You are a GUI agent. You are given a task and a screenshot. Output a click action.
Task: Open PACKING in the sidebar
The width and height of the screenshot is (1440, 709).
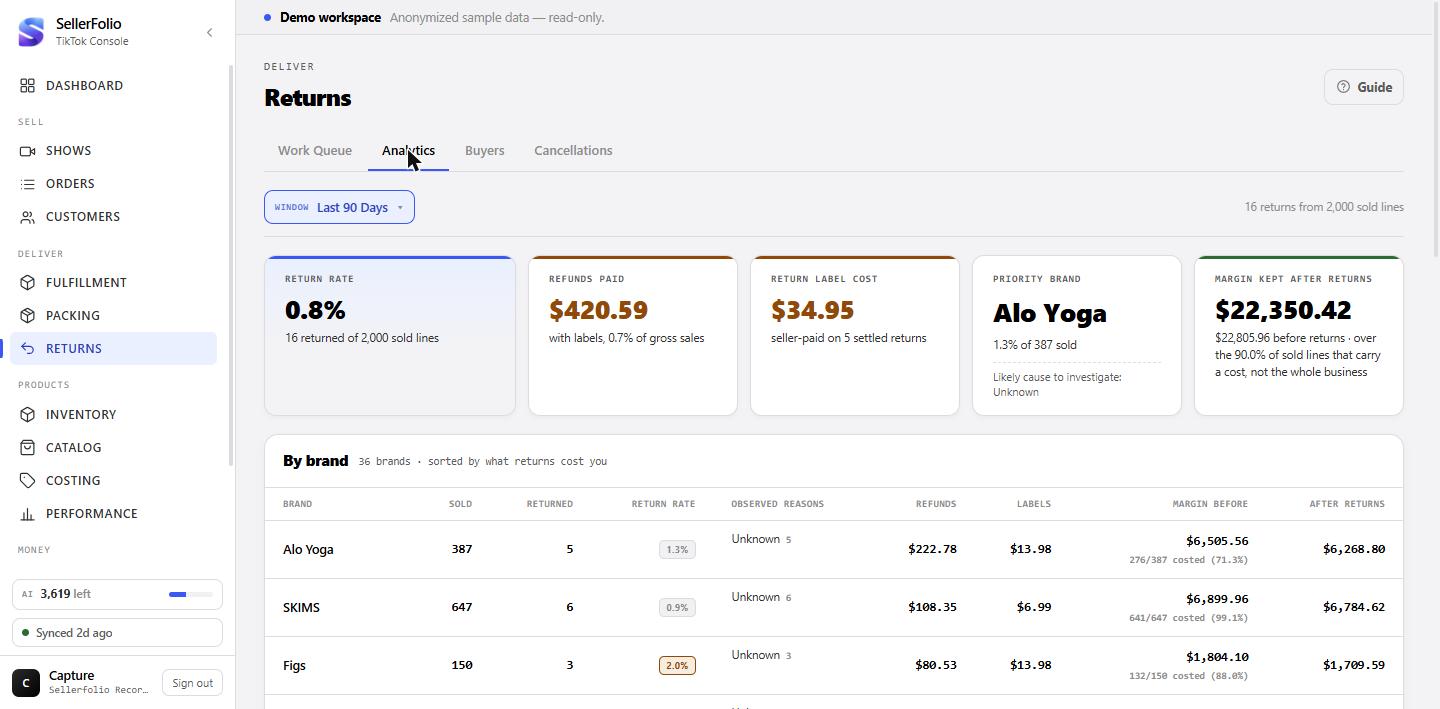(113, 316)
